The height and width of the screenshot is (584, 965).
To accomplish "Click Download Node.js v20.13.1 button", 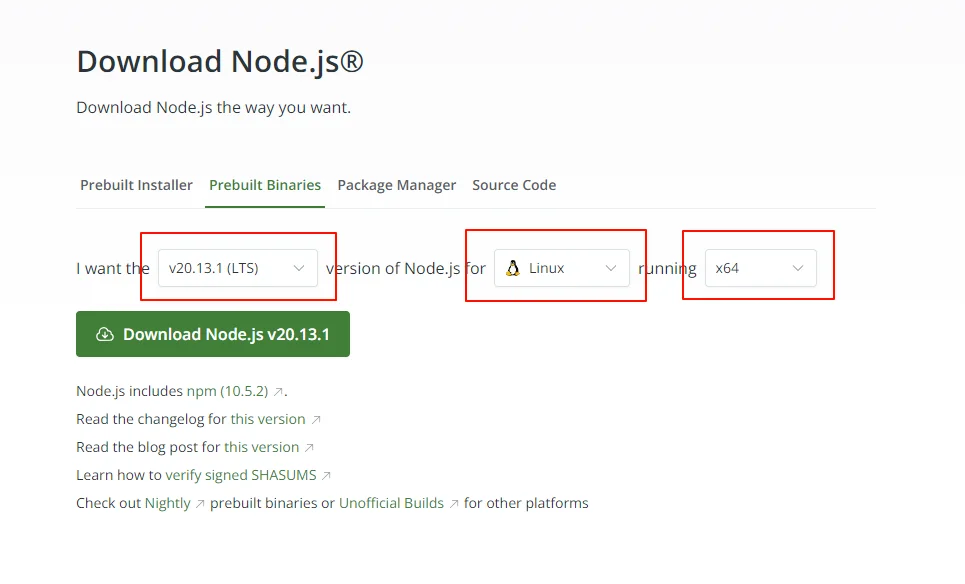I will 213,334.
